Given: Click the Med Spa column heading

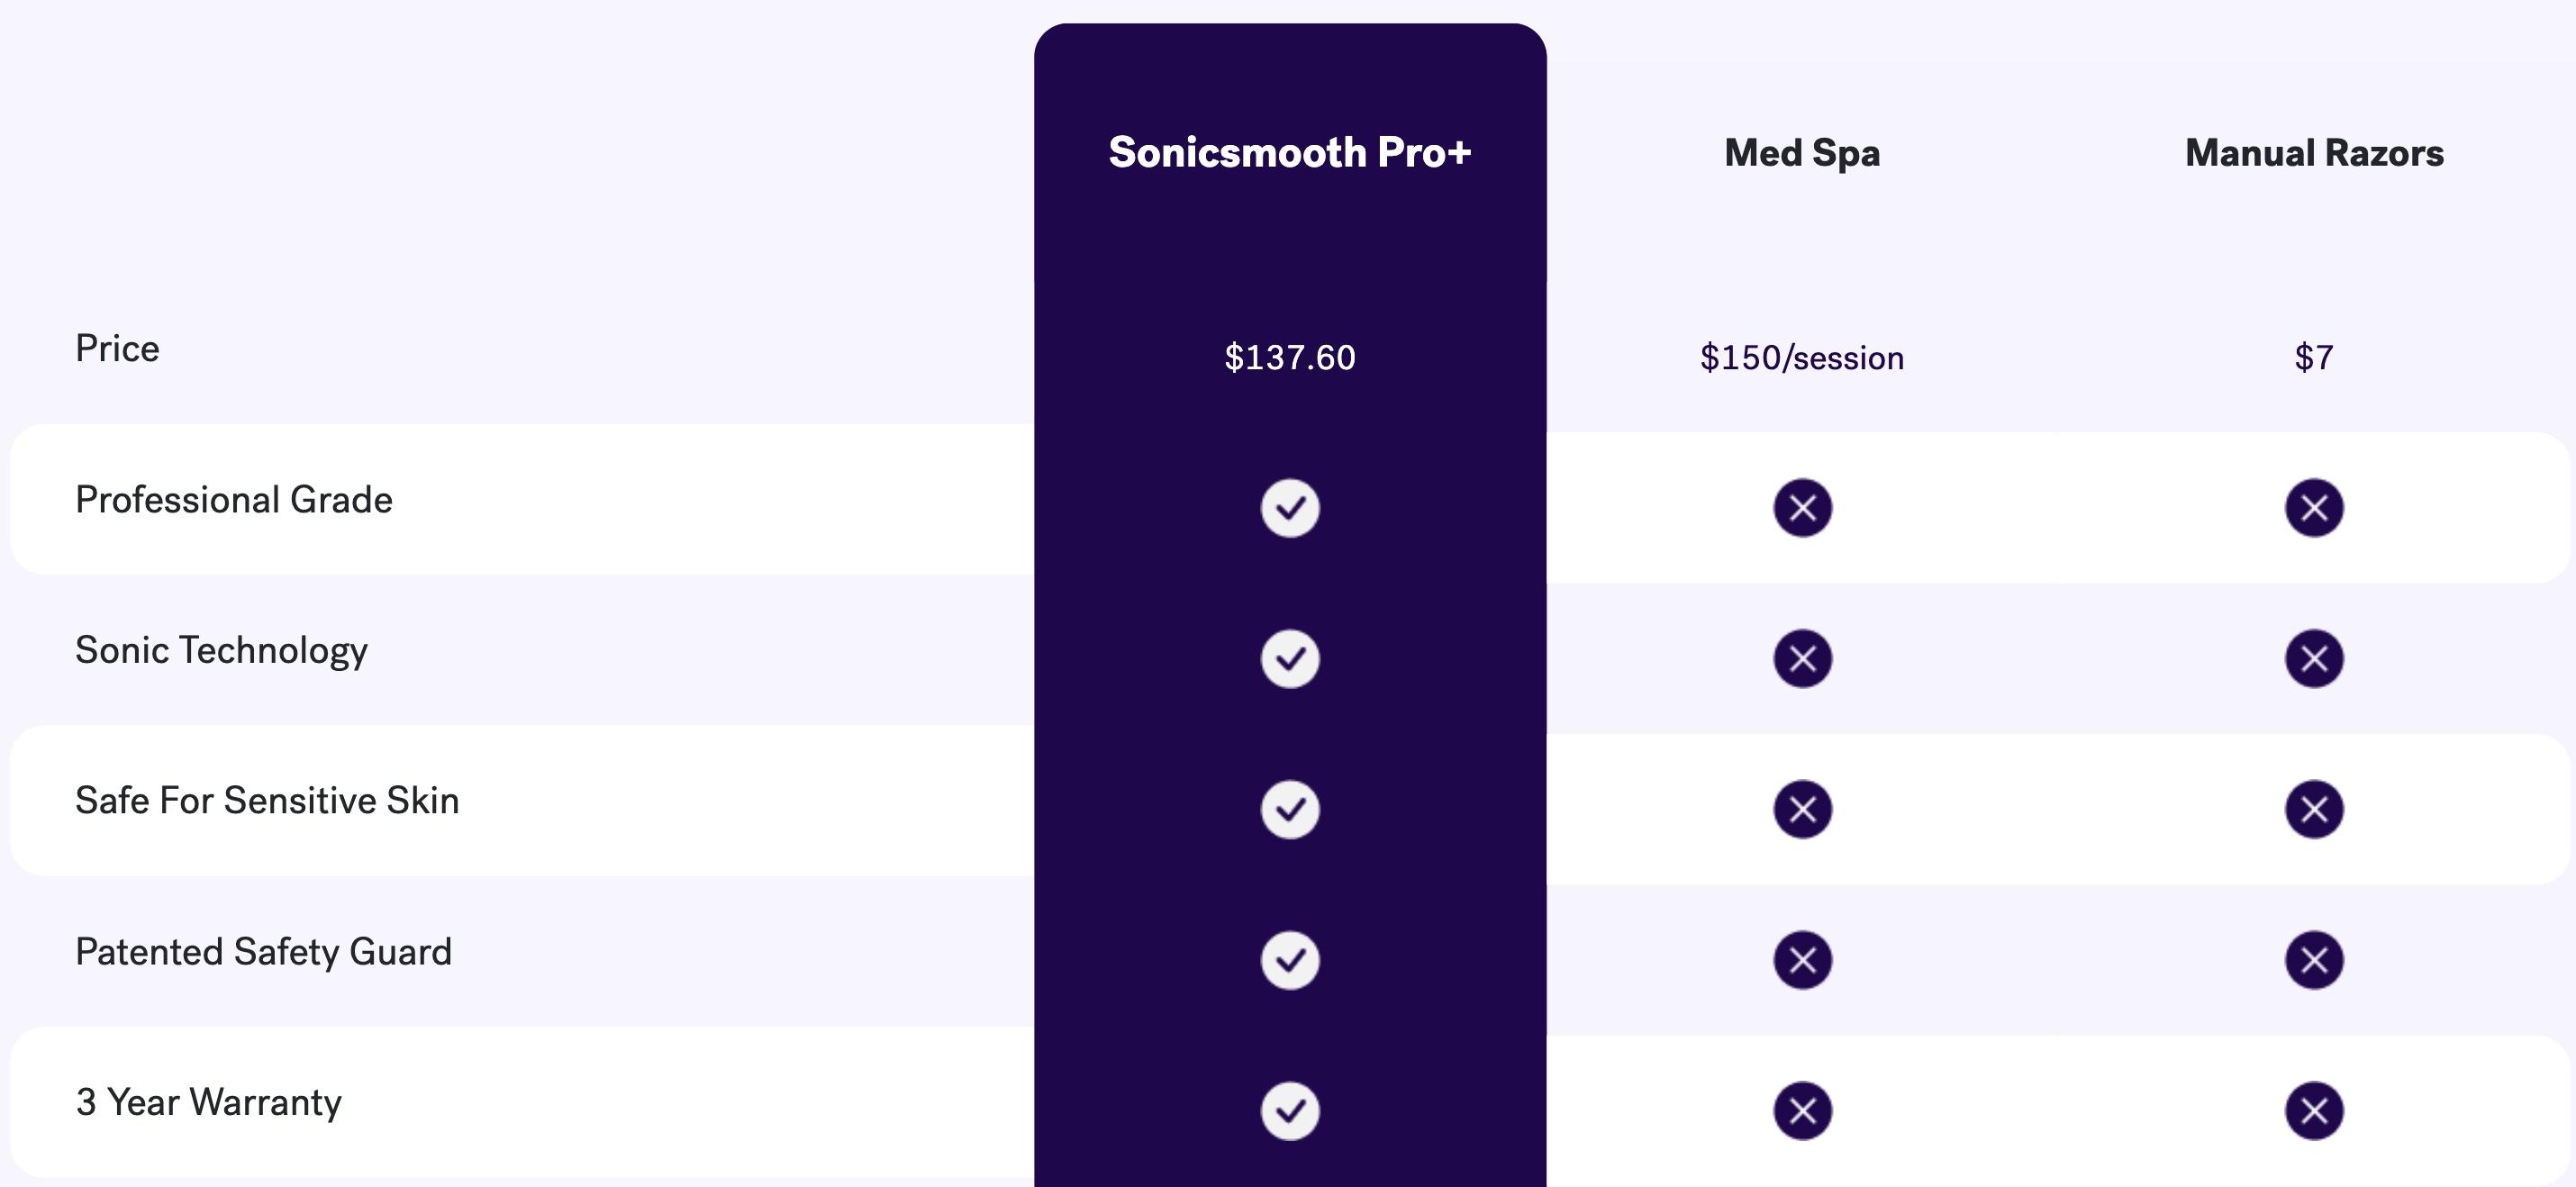Looking at the screenshot, I should click(1802, 153).
